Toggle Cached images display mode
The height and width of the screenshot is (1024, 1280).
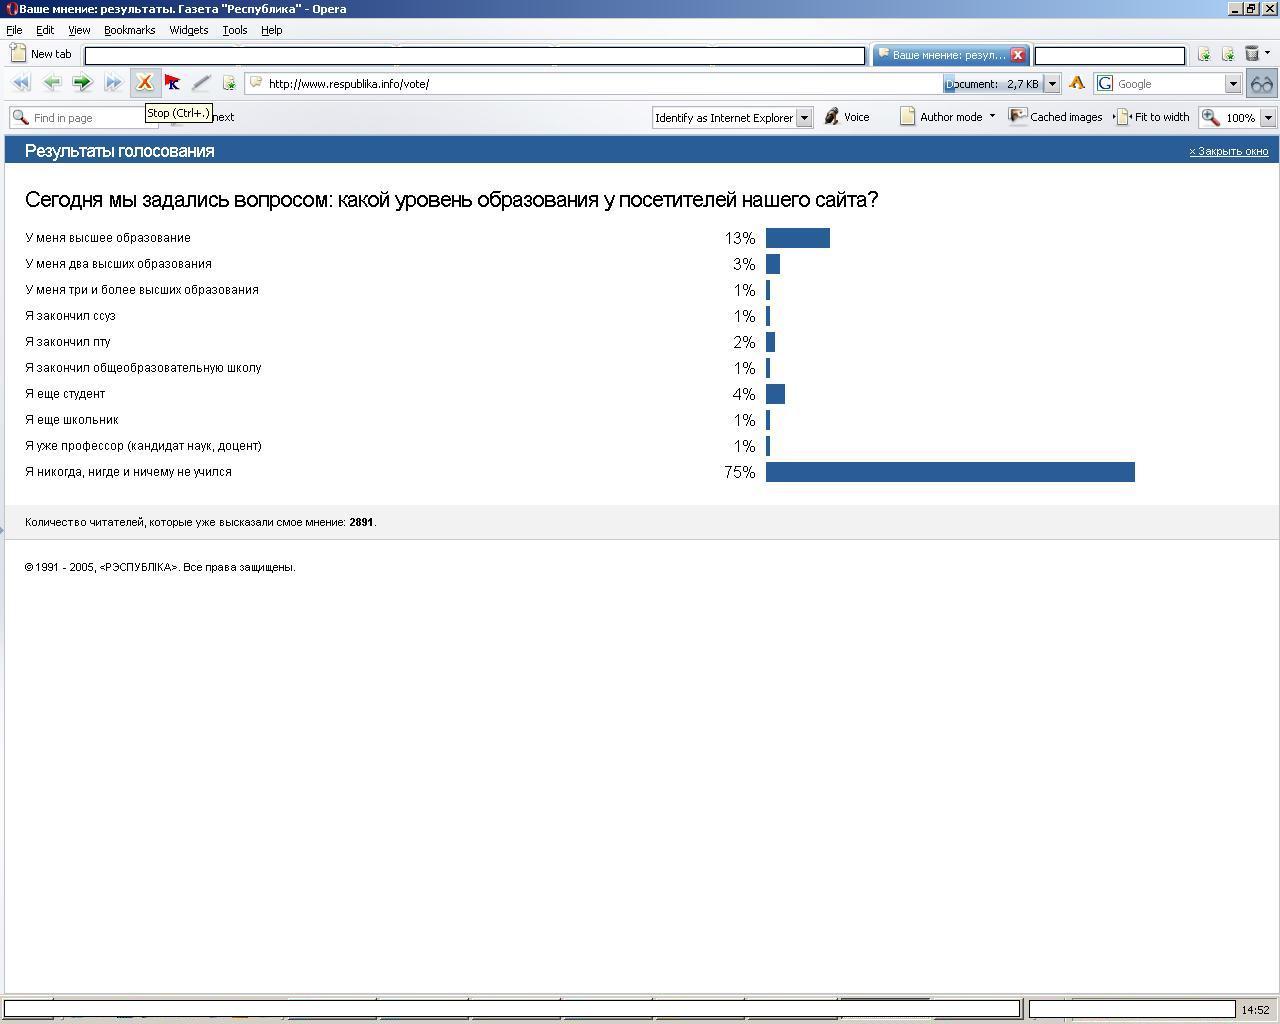(1056, 117)
